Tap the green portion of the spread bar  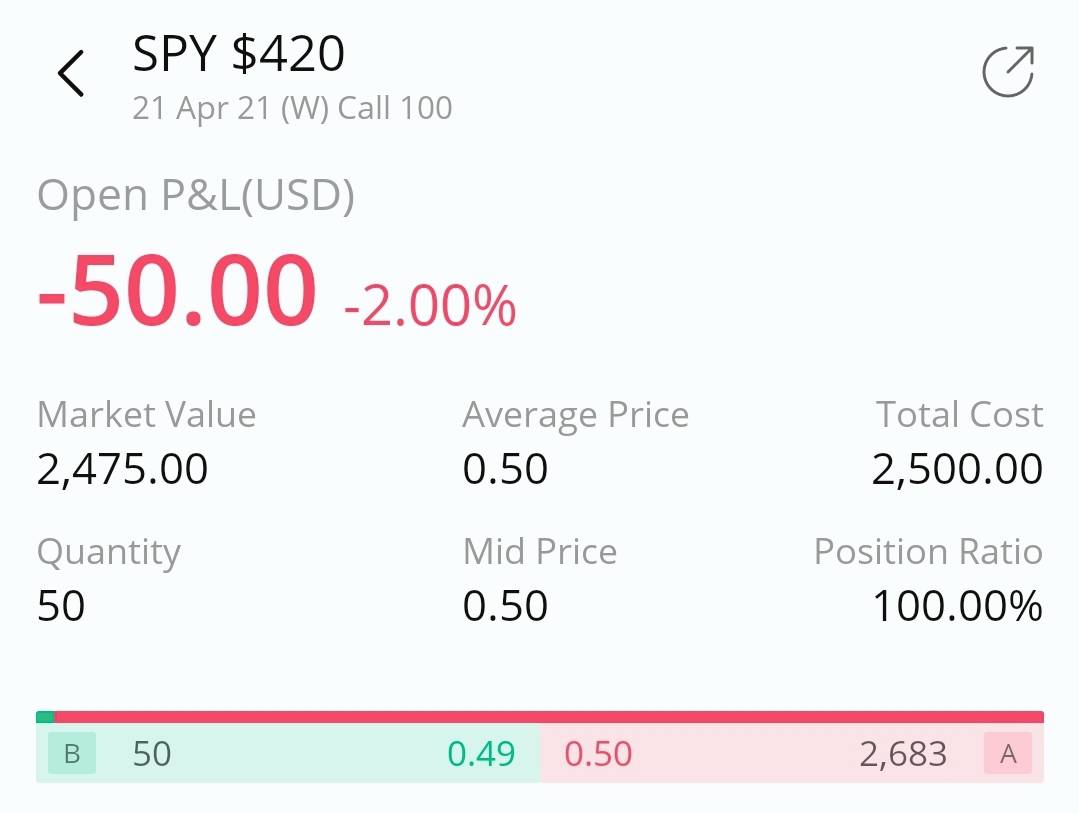[x=44, y=717]
